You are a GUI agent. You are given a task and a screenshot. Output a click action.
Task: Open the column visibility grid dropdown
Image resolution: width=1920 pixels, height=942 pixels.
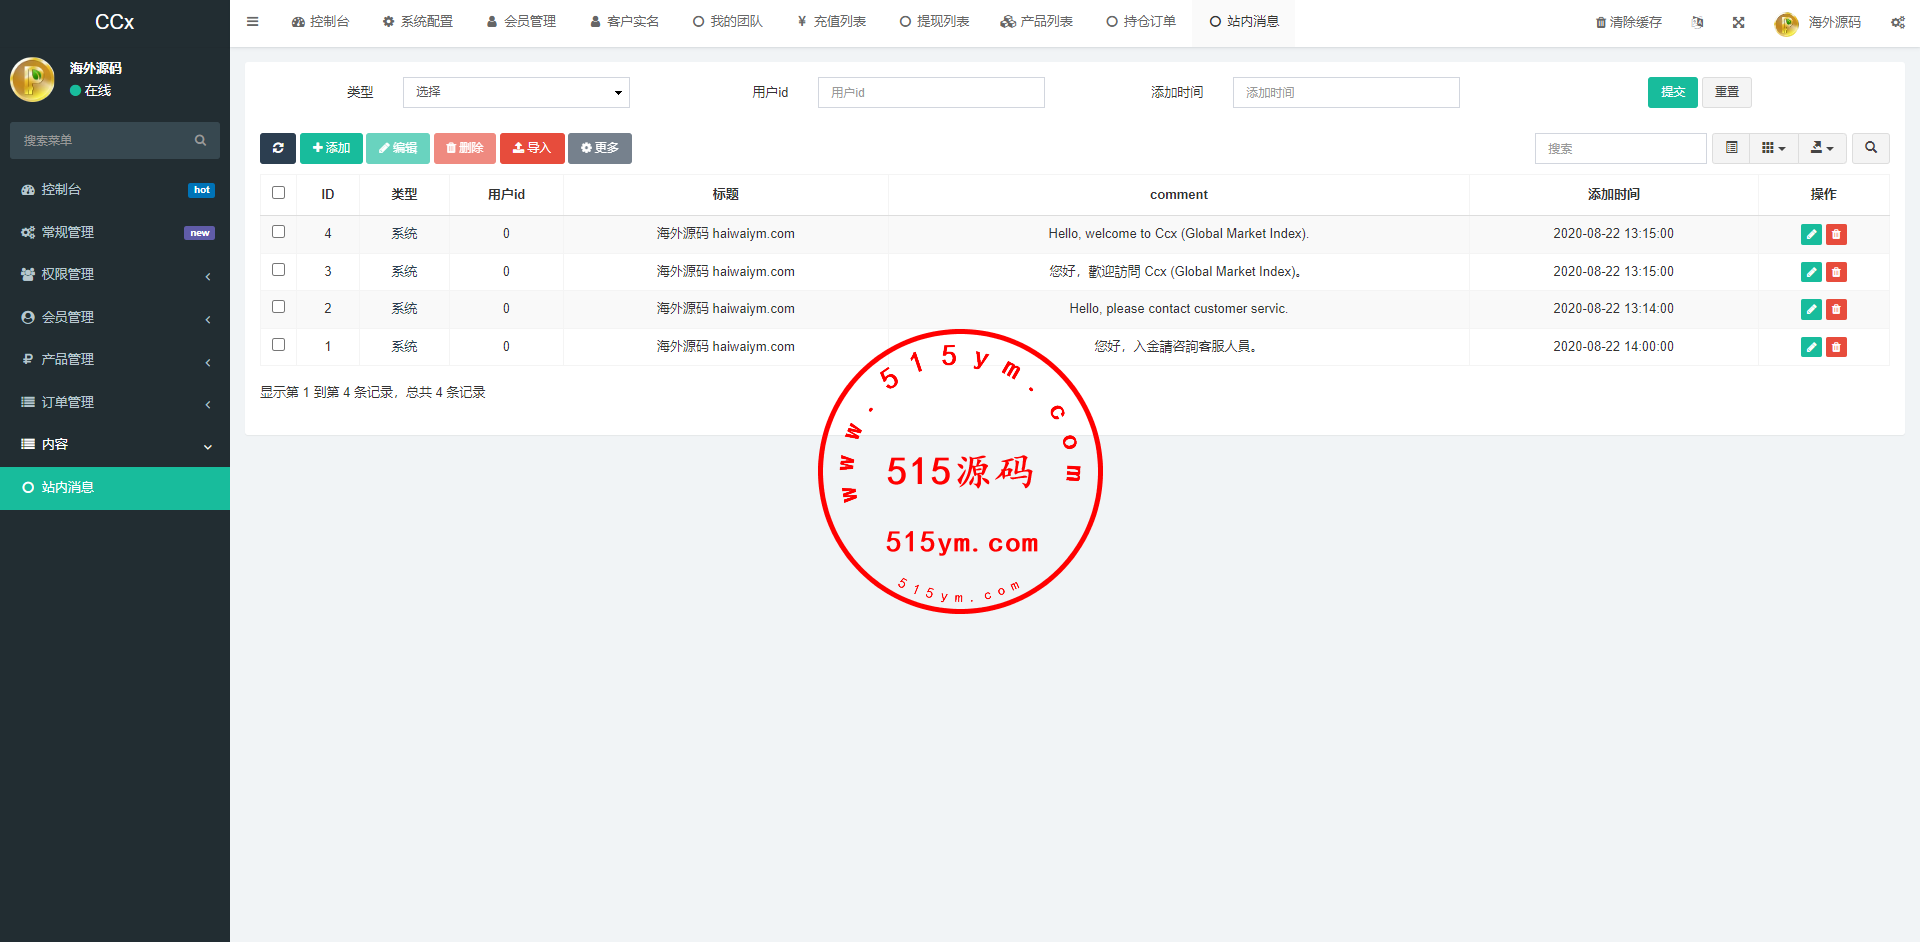click(1773, 148)
